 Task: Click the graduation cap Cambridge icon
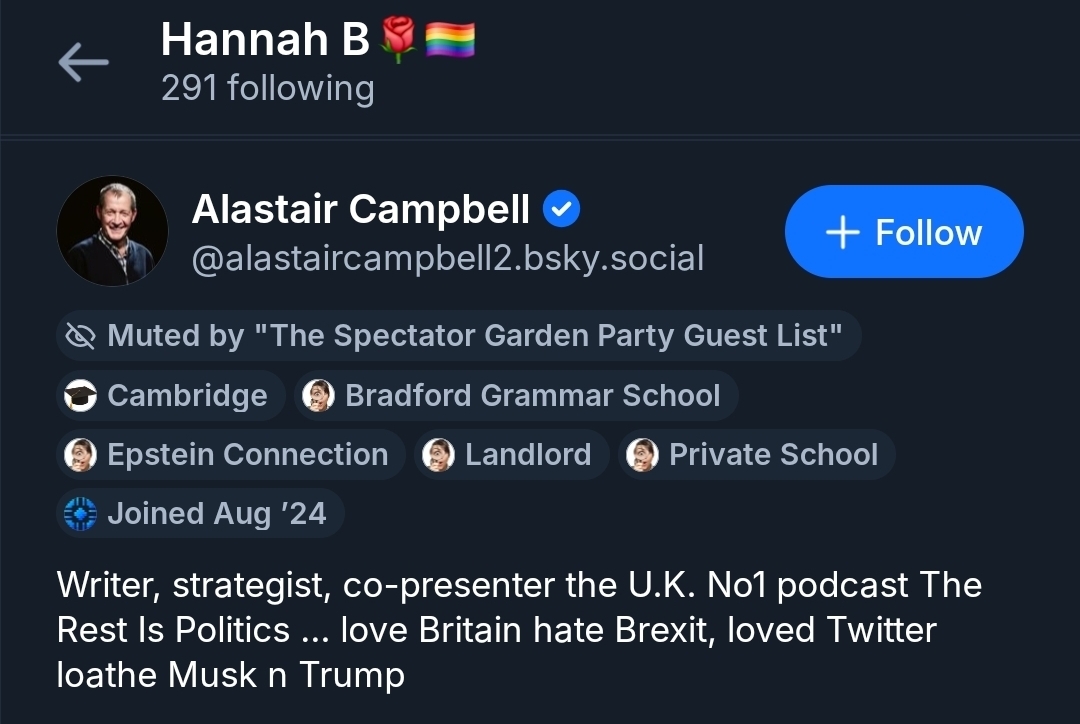coord(80,395)
